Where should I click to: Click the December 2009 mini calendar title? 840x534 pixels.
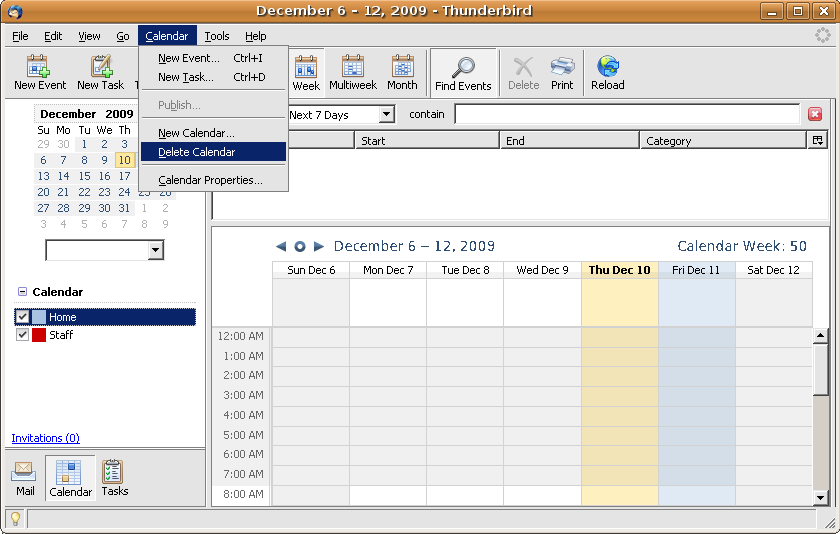click(87, 114)
